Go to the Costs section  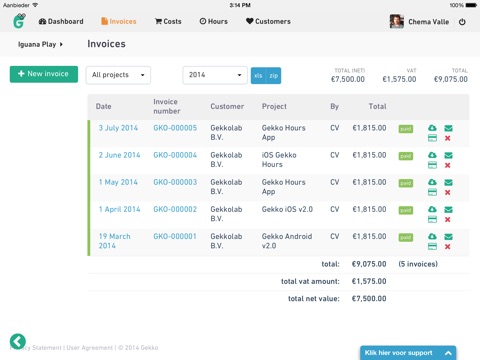point(168,21)
